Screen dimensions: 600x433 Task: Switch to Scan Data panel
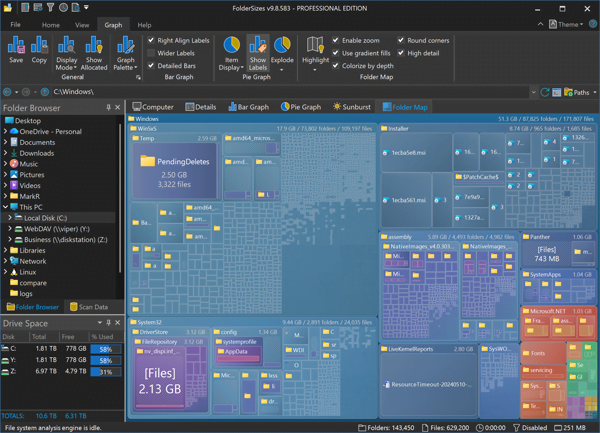(89, 307)
